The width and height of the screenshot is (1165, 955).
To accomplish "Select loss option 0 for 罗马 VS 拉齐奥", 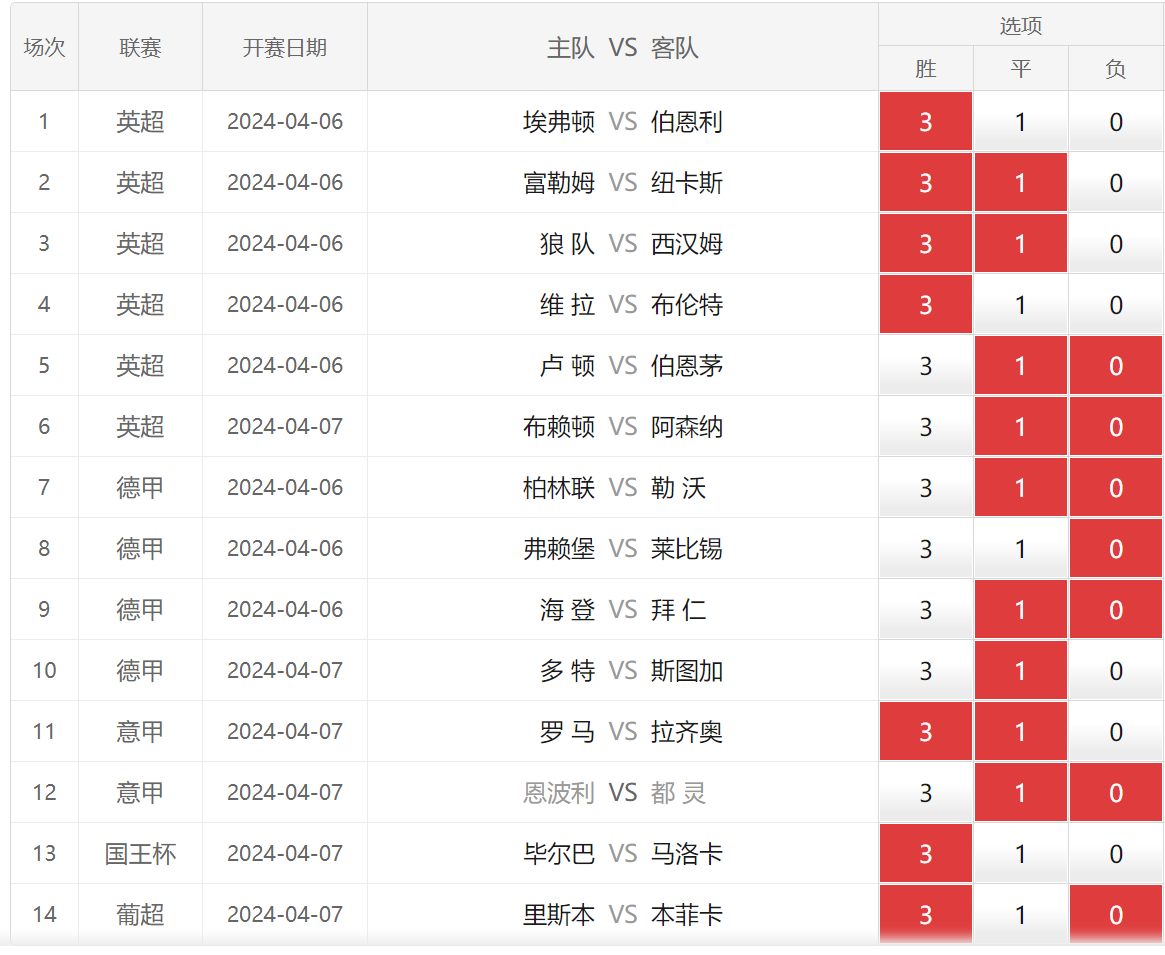I will tap(1115, 731).
